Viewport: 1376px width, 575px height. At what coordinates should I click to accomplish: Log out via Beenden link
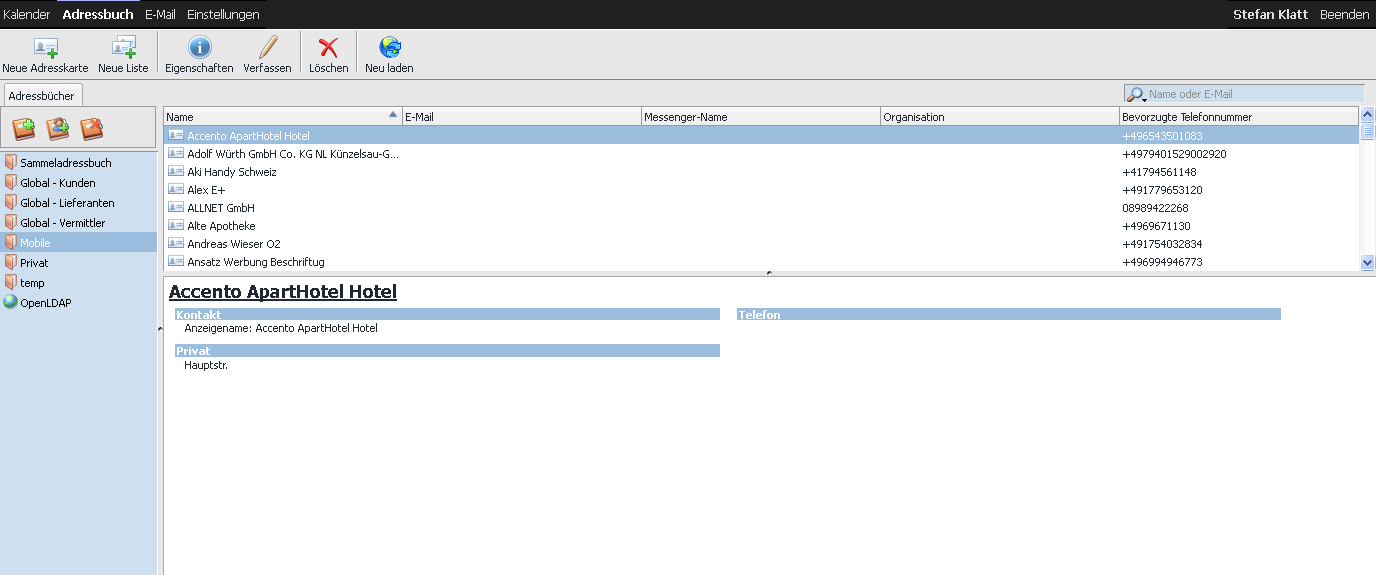pos(1344,15)
